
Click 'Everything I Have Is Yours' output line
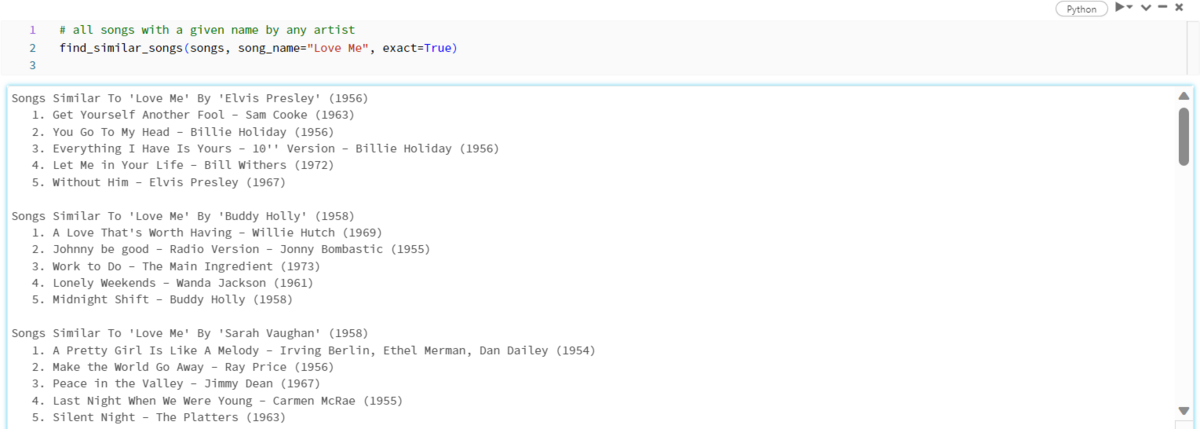pos(265,148)
